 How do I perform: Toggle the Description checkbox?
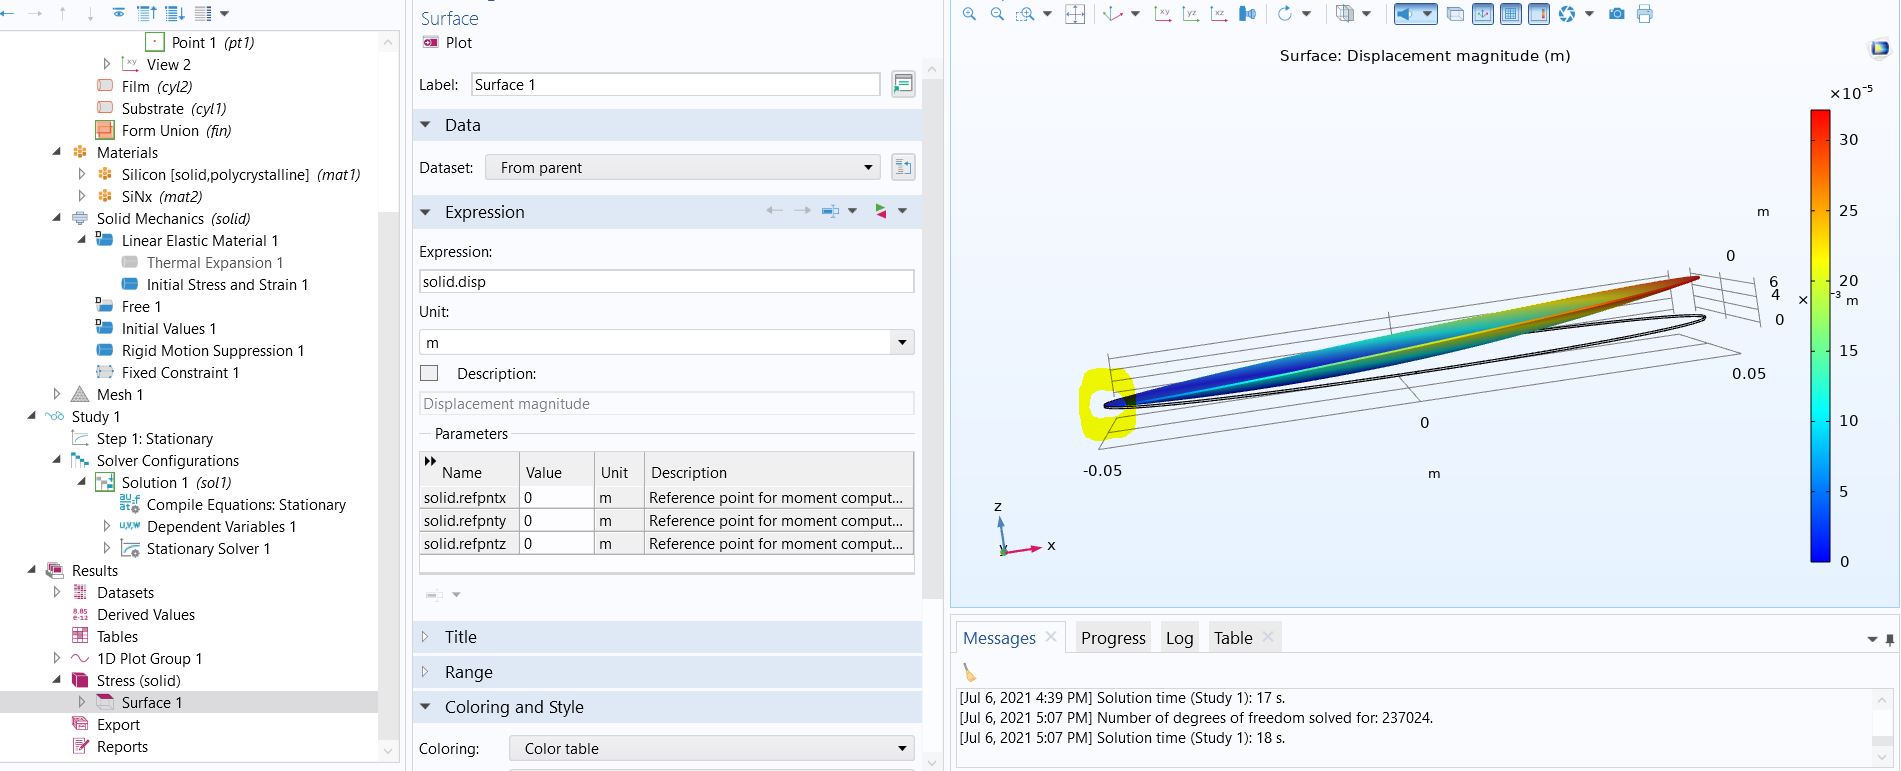coord(430,373)
